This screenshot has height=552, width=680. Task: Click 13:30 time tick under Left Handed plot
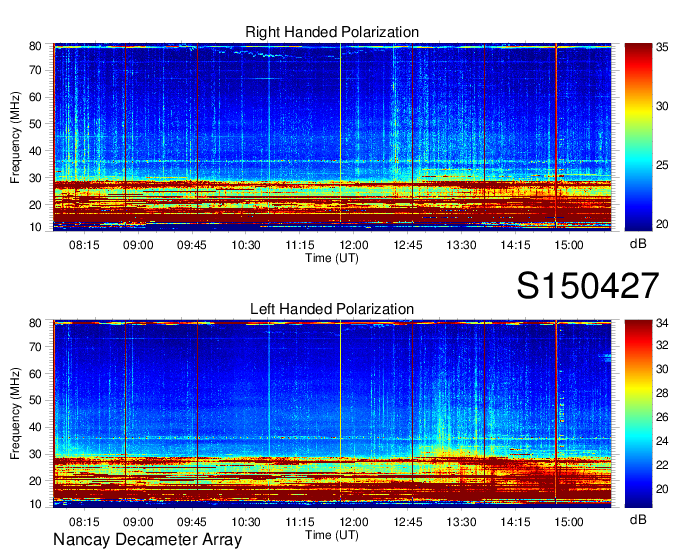click(461, 522)
